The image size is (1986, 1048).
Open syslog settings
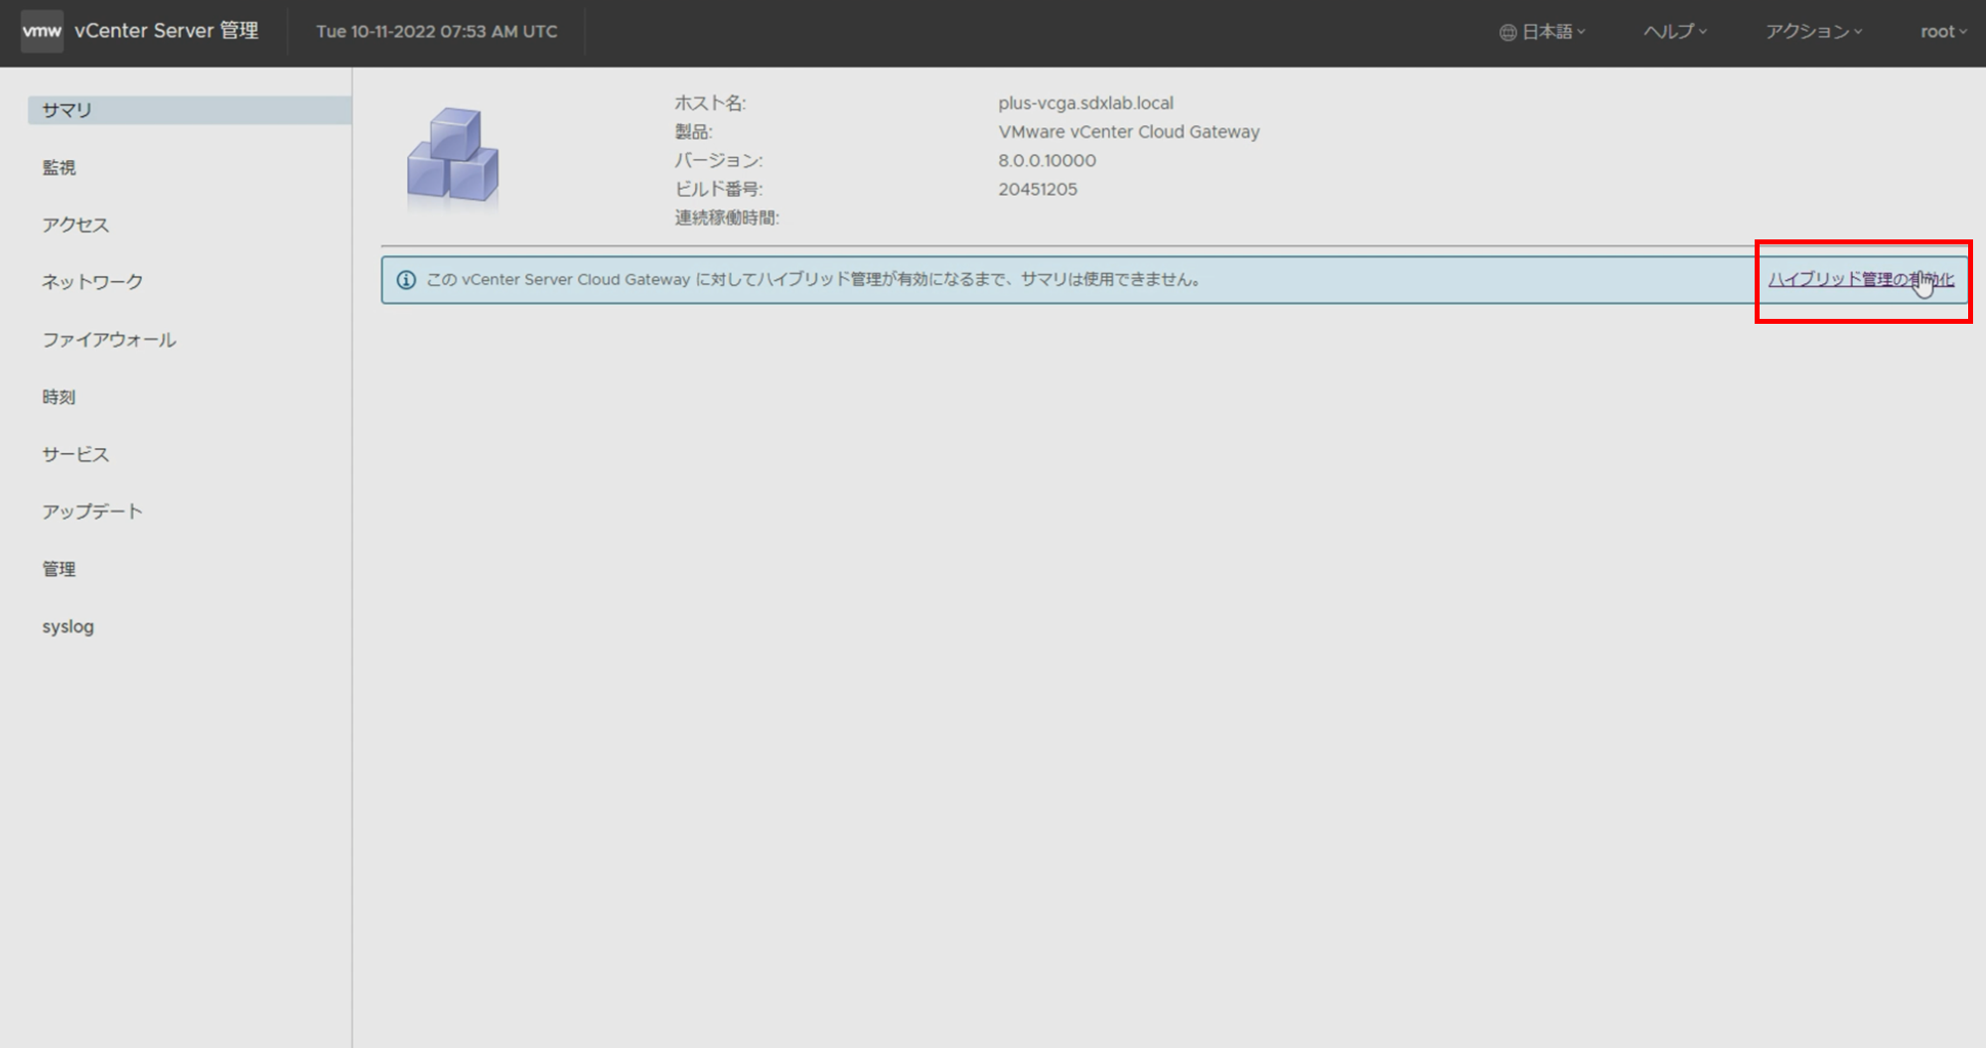tap(68, 627)
